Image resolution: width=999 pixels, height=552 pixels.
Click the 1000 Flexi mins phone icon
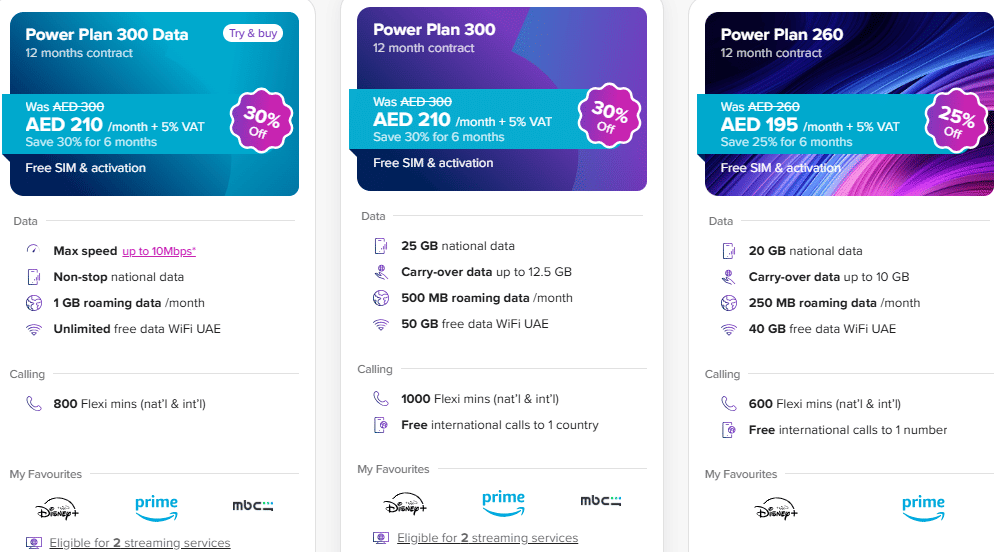coord(380,398)
